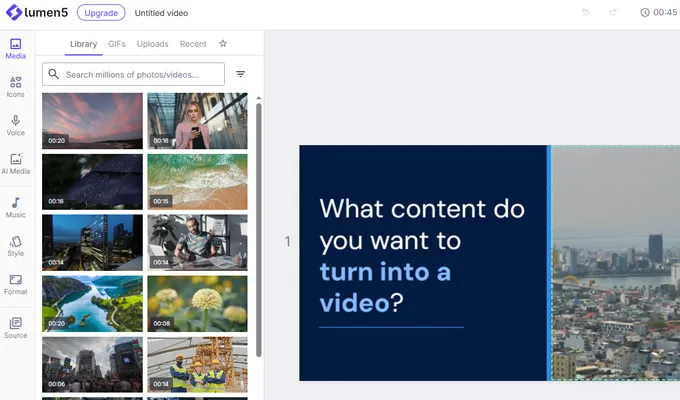Image resolution: width=680 pixels, height=400 pixels.
Task: Click the magnifier search icon
Action: click(x=54, y=74)
